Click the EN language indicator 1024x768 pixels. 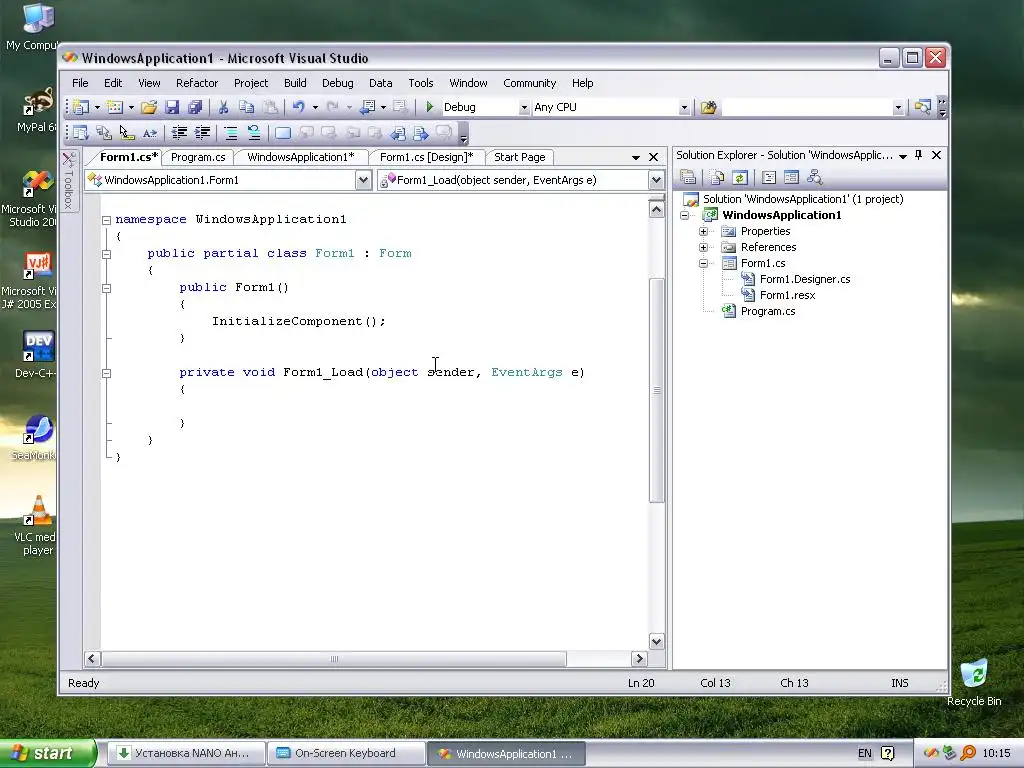865,753
